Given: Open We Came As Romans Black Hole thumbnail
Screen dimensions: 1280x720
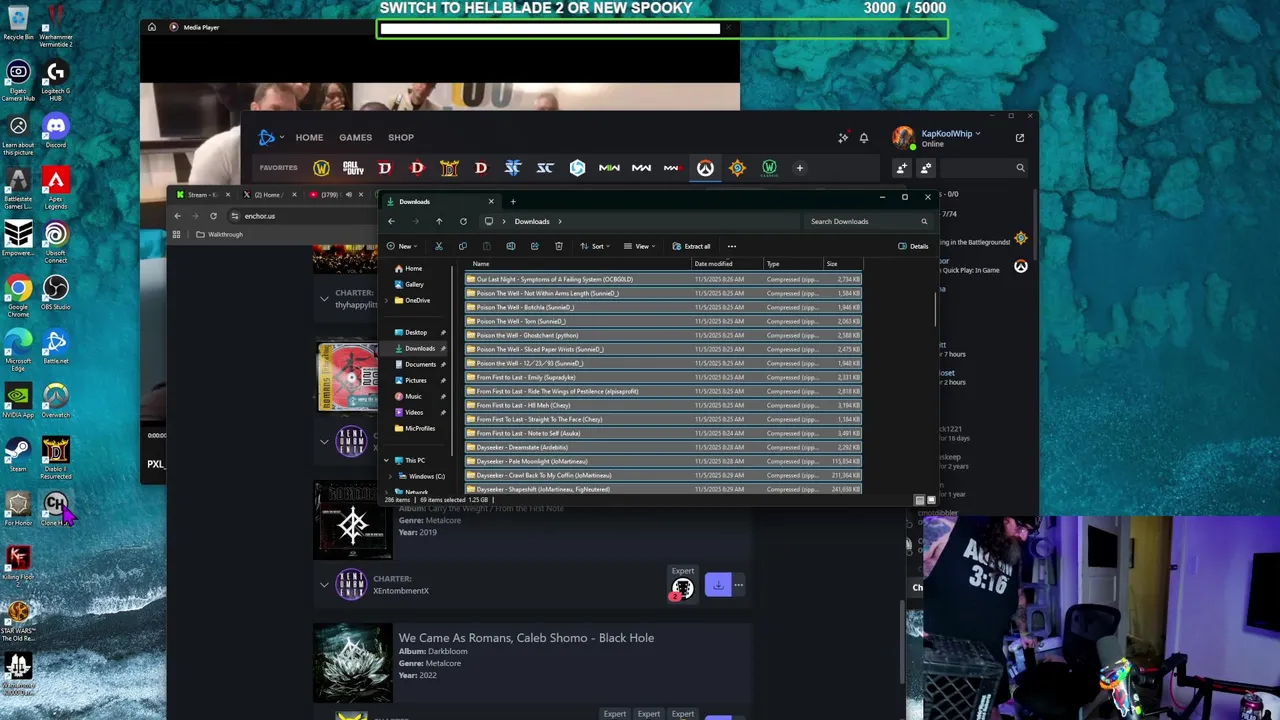Looking at the screenshot, I should (x=352, y=663).
